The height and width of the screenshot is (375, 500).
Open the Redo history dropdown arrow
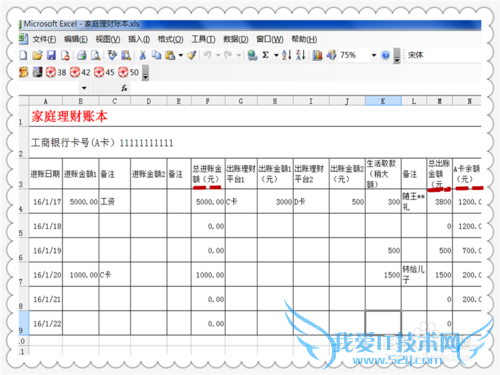(x=239, y=55)
